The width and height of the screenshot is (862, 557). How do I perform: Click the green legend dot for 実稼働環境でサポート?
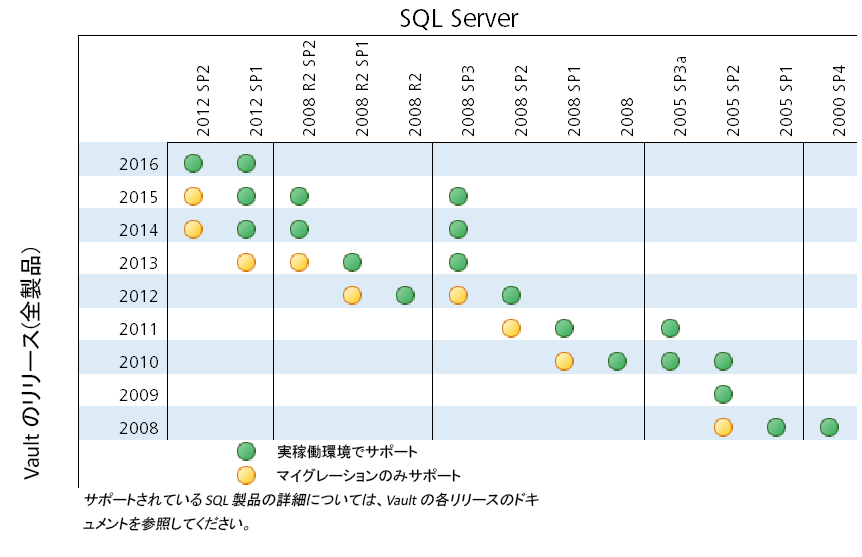pyautogui.click(x=246, y=451)
